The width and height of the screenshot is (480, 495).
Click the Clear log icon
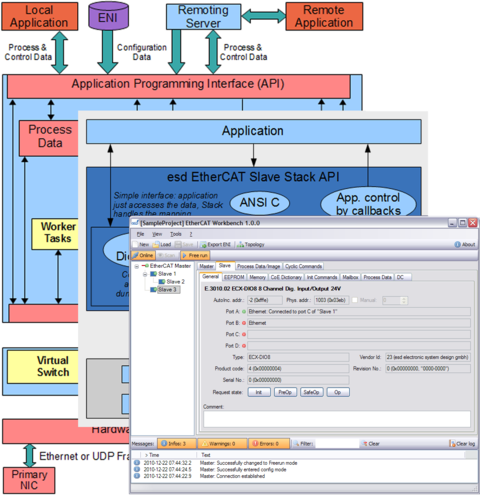[x=452, y=444]
